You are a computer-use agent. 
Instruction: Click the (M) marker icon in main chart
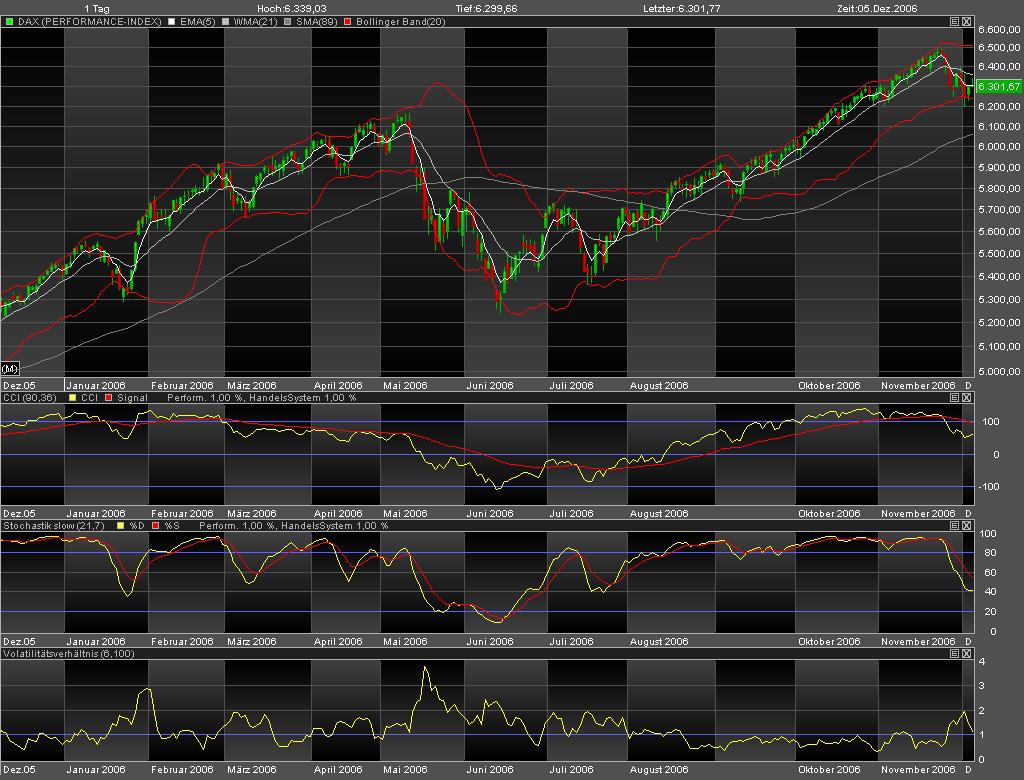pos(11,368)
